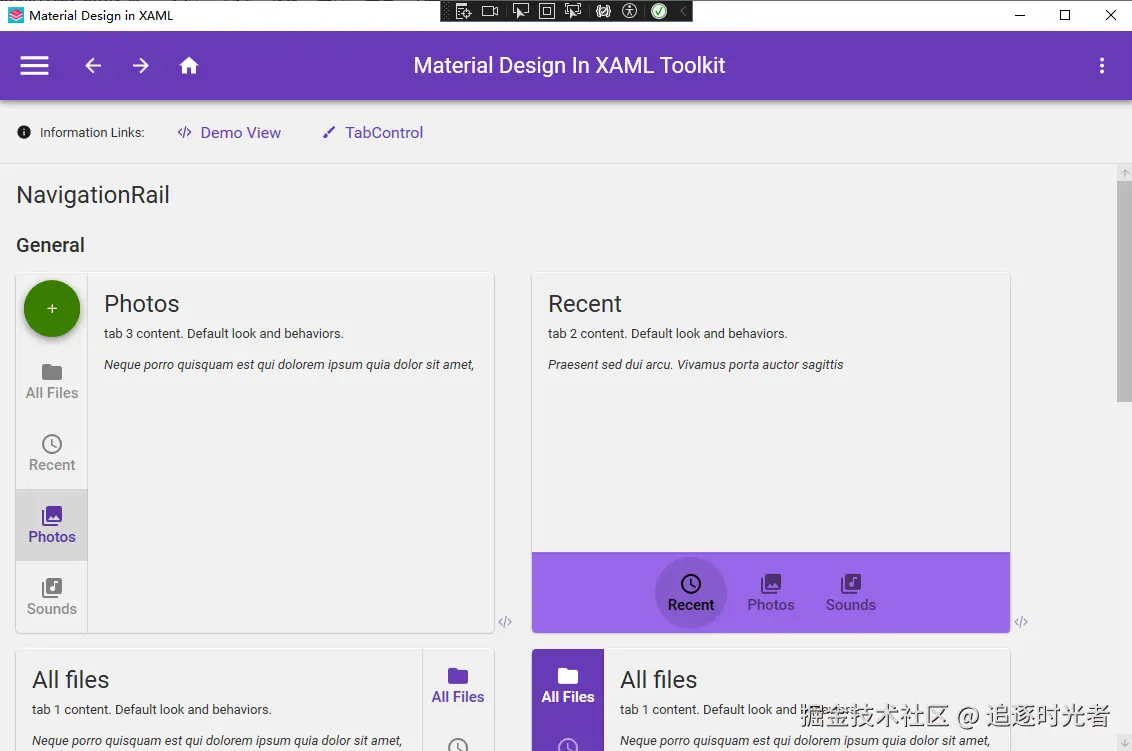This screenshot has height=751, width=1132.
Task: Click 'All files' title beside purple rail
Action: pyautogui.click(x=658, y=680)
